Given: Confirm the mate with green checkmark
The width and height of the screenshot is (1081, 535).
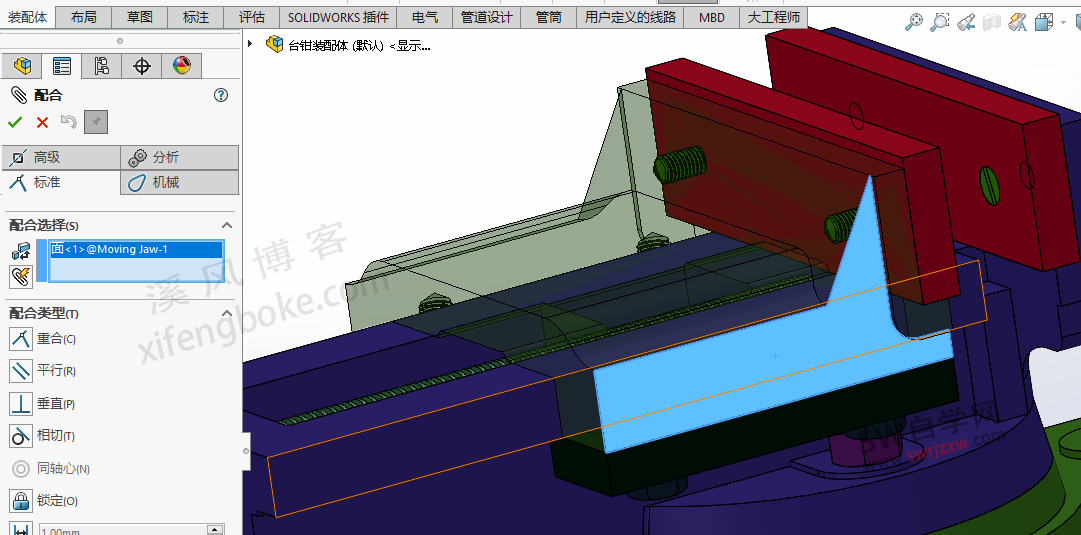Looking at the screenshot, I should [x=15, y=123].
